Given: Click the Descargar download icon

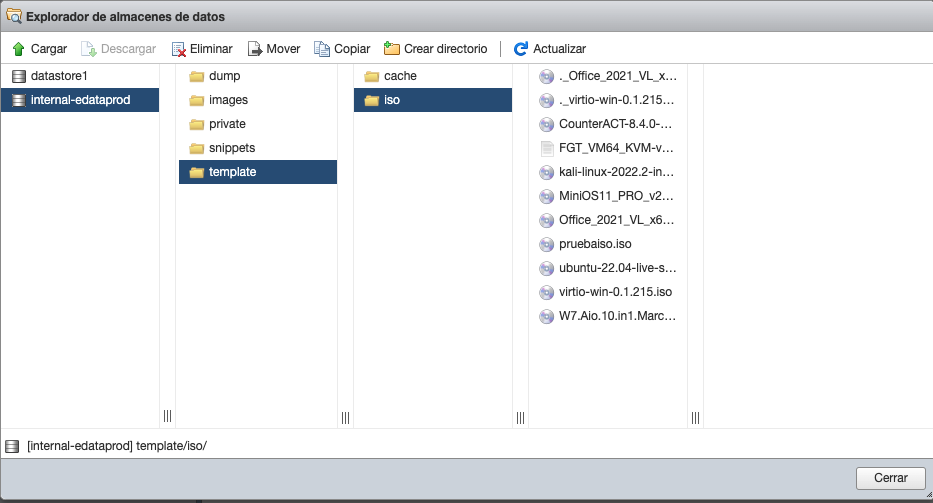Looking at the screenshot, I should [89, 49].
